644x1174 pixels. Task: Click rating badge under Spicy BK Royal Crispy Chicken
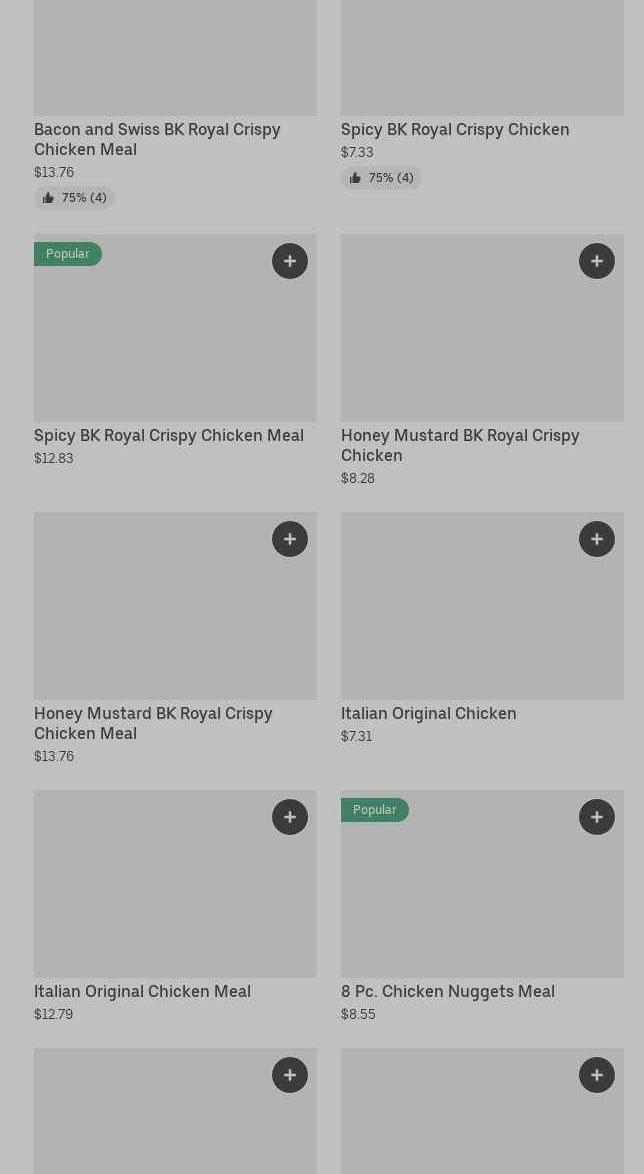(382, 178)
